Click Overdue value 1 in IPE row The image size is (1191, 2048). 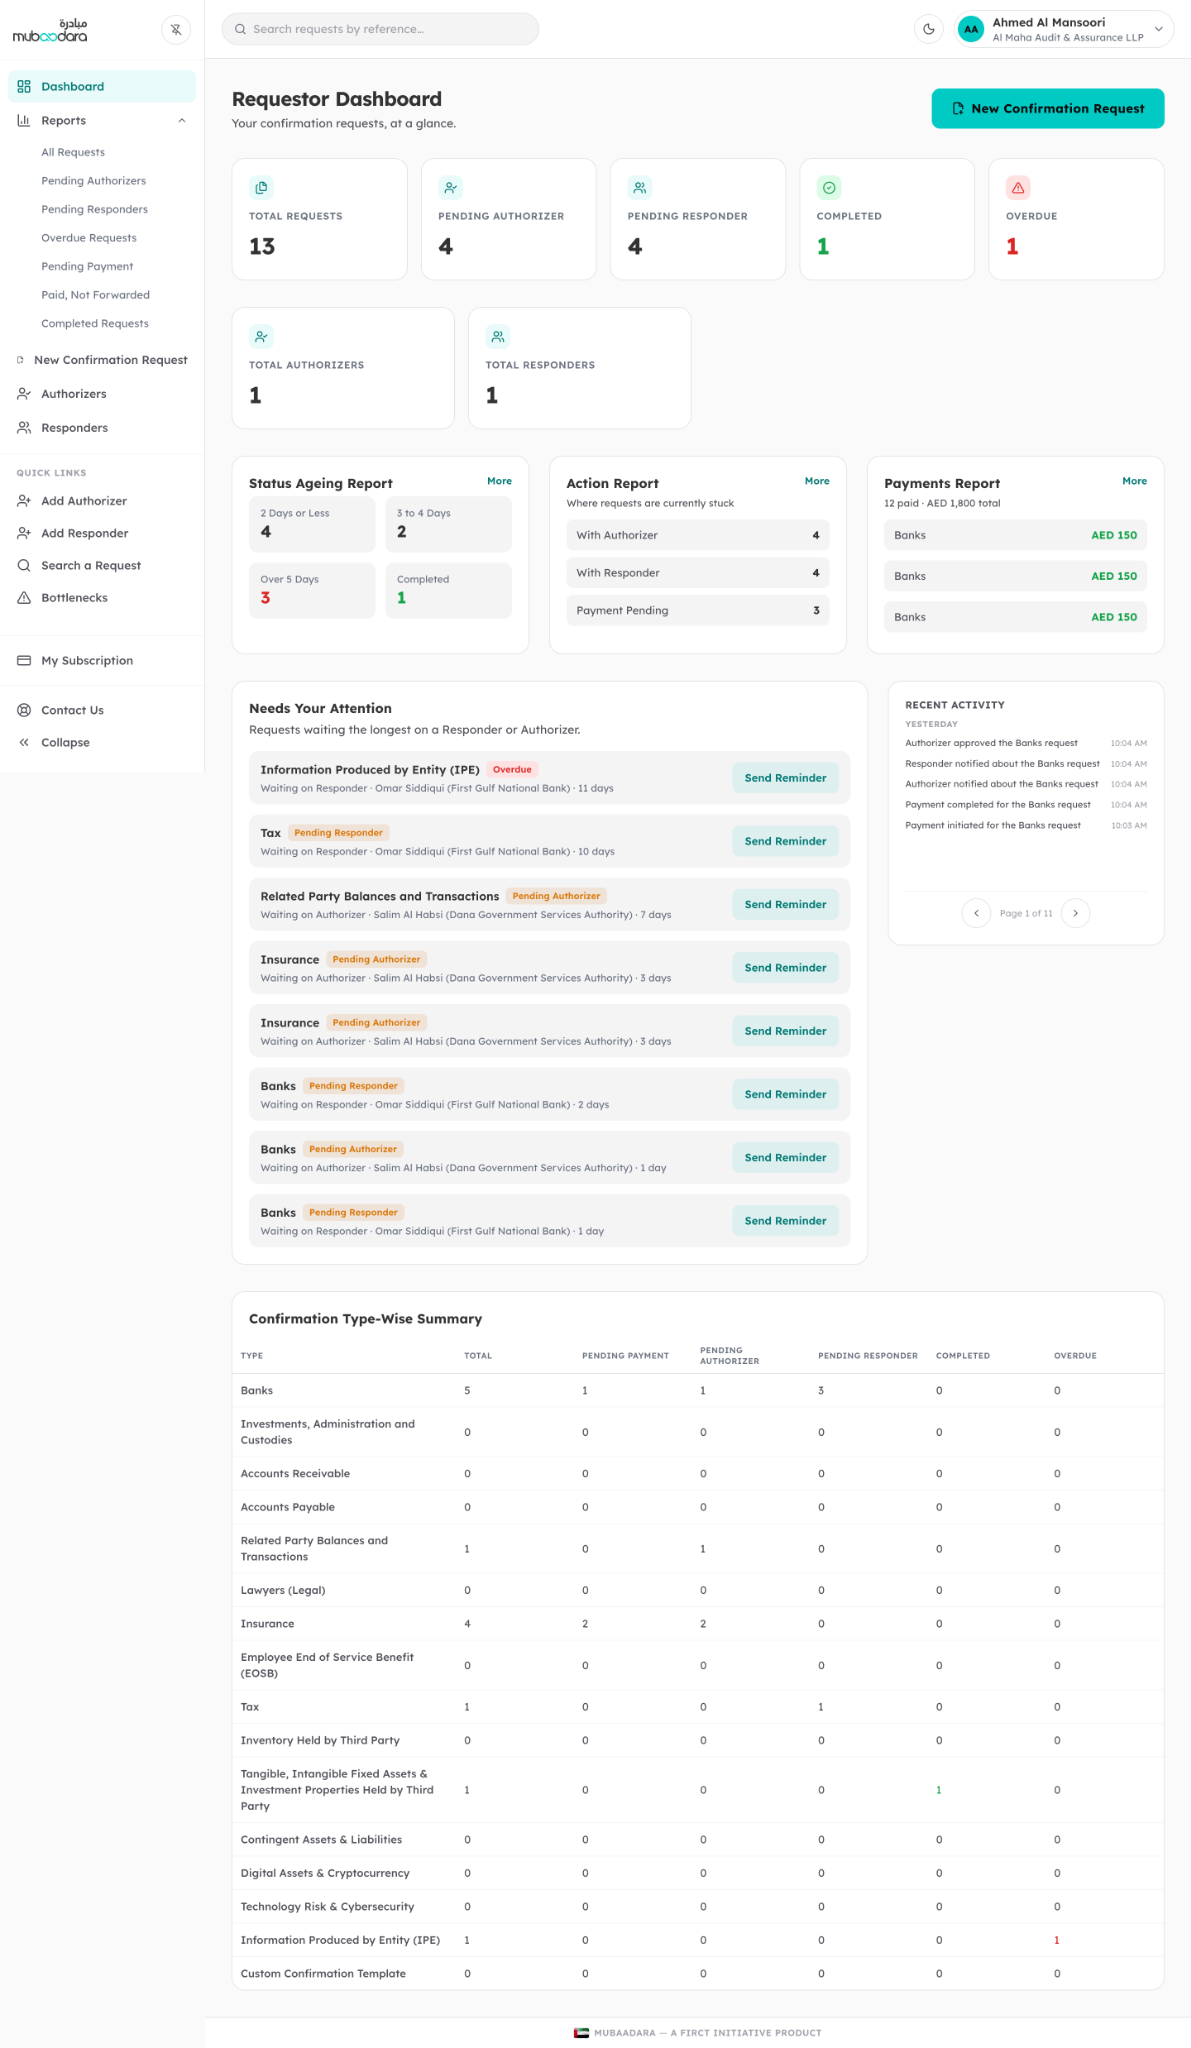pyautogui.click(x=1057, y=1940)
